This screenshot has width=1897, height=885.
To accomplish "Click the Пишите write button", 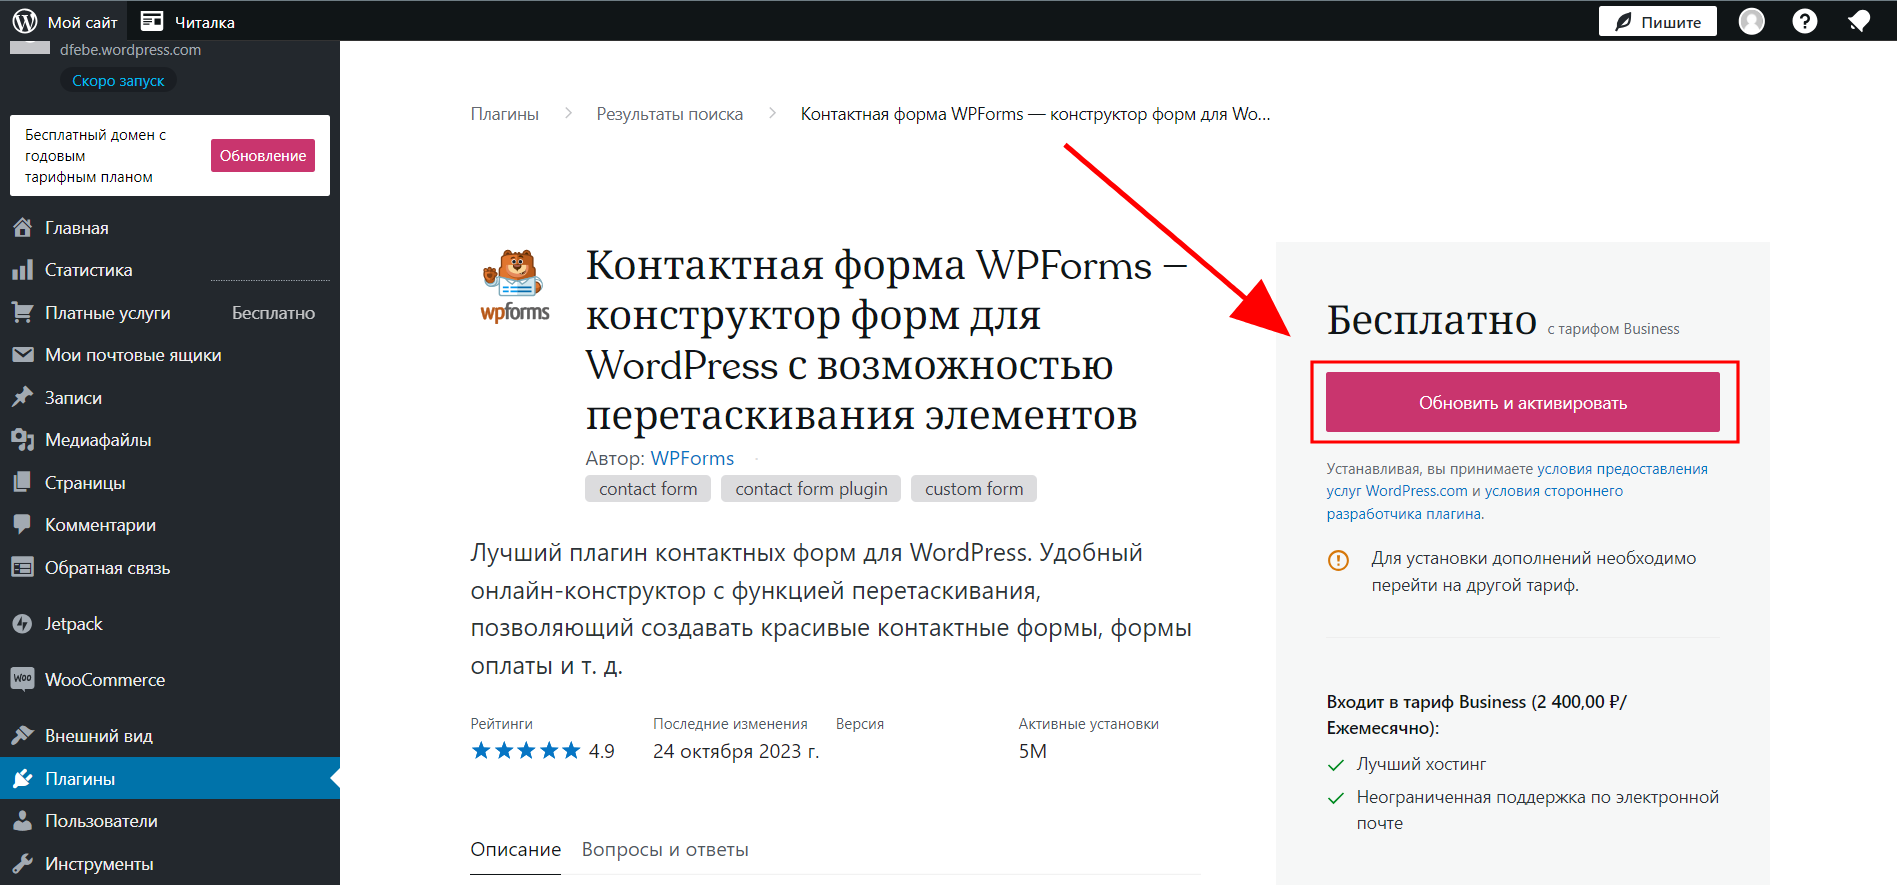I will pos(1657,21).
